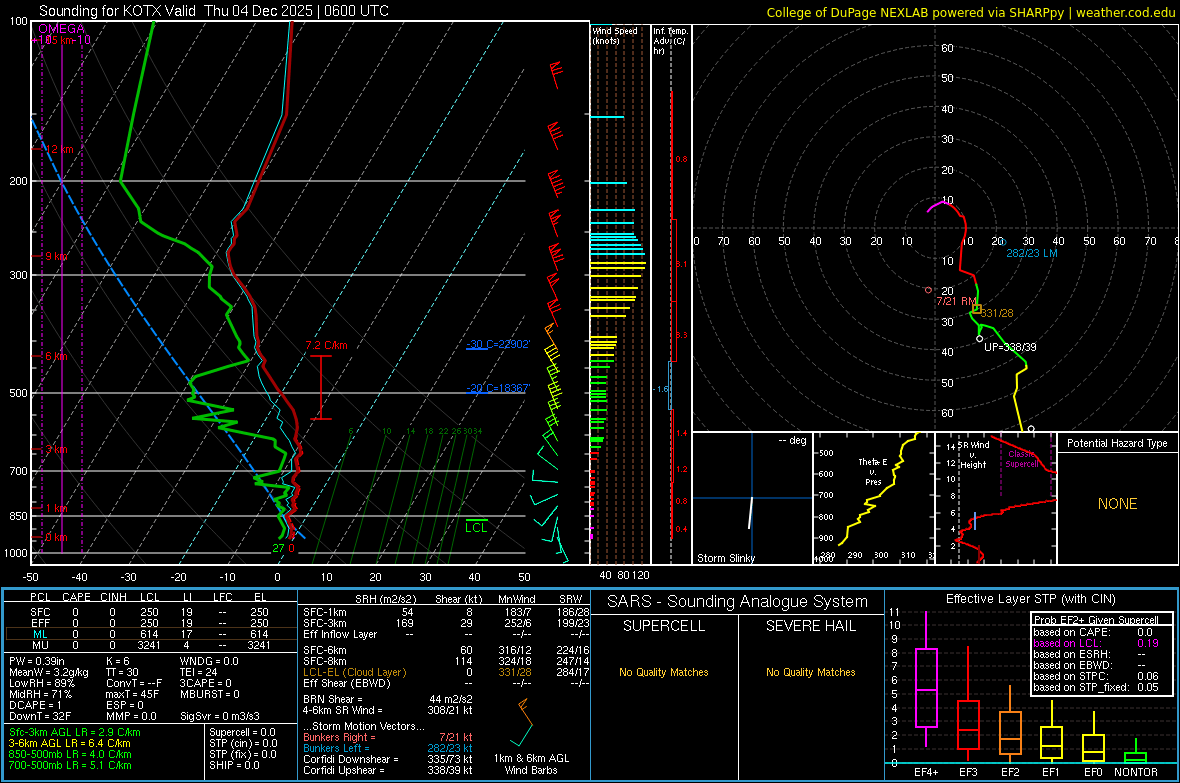
Task: Click the '282/23 LM' hodograph label
Action: point(1032,253)
